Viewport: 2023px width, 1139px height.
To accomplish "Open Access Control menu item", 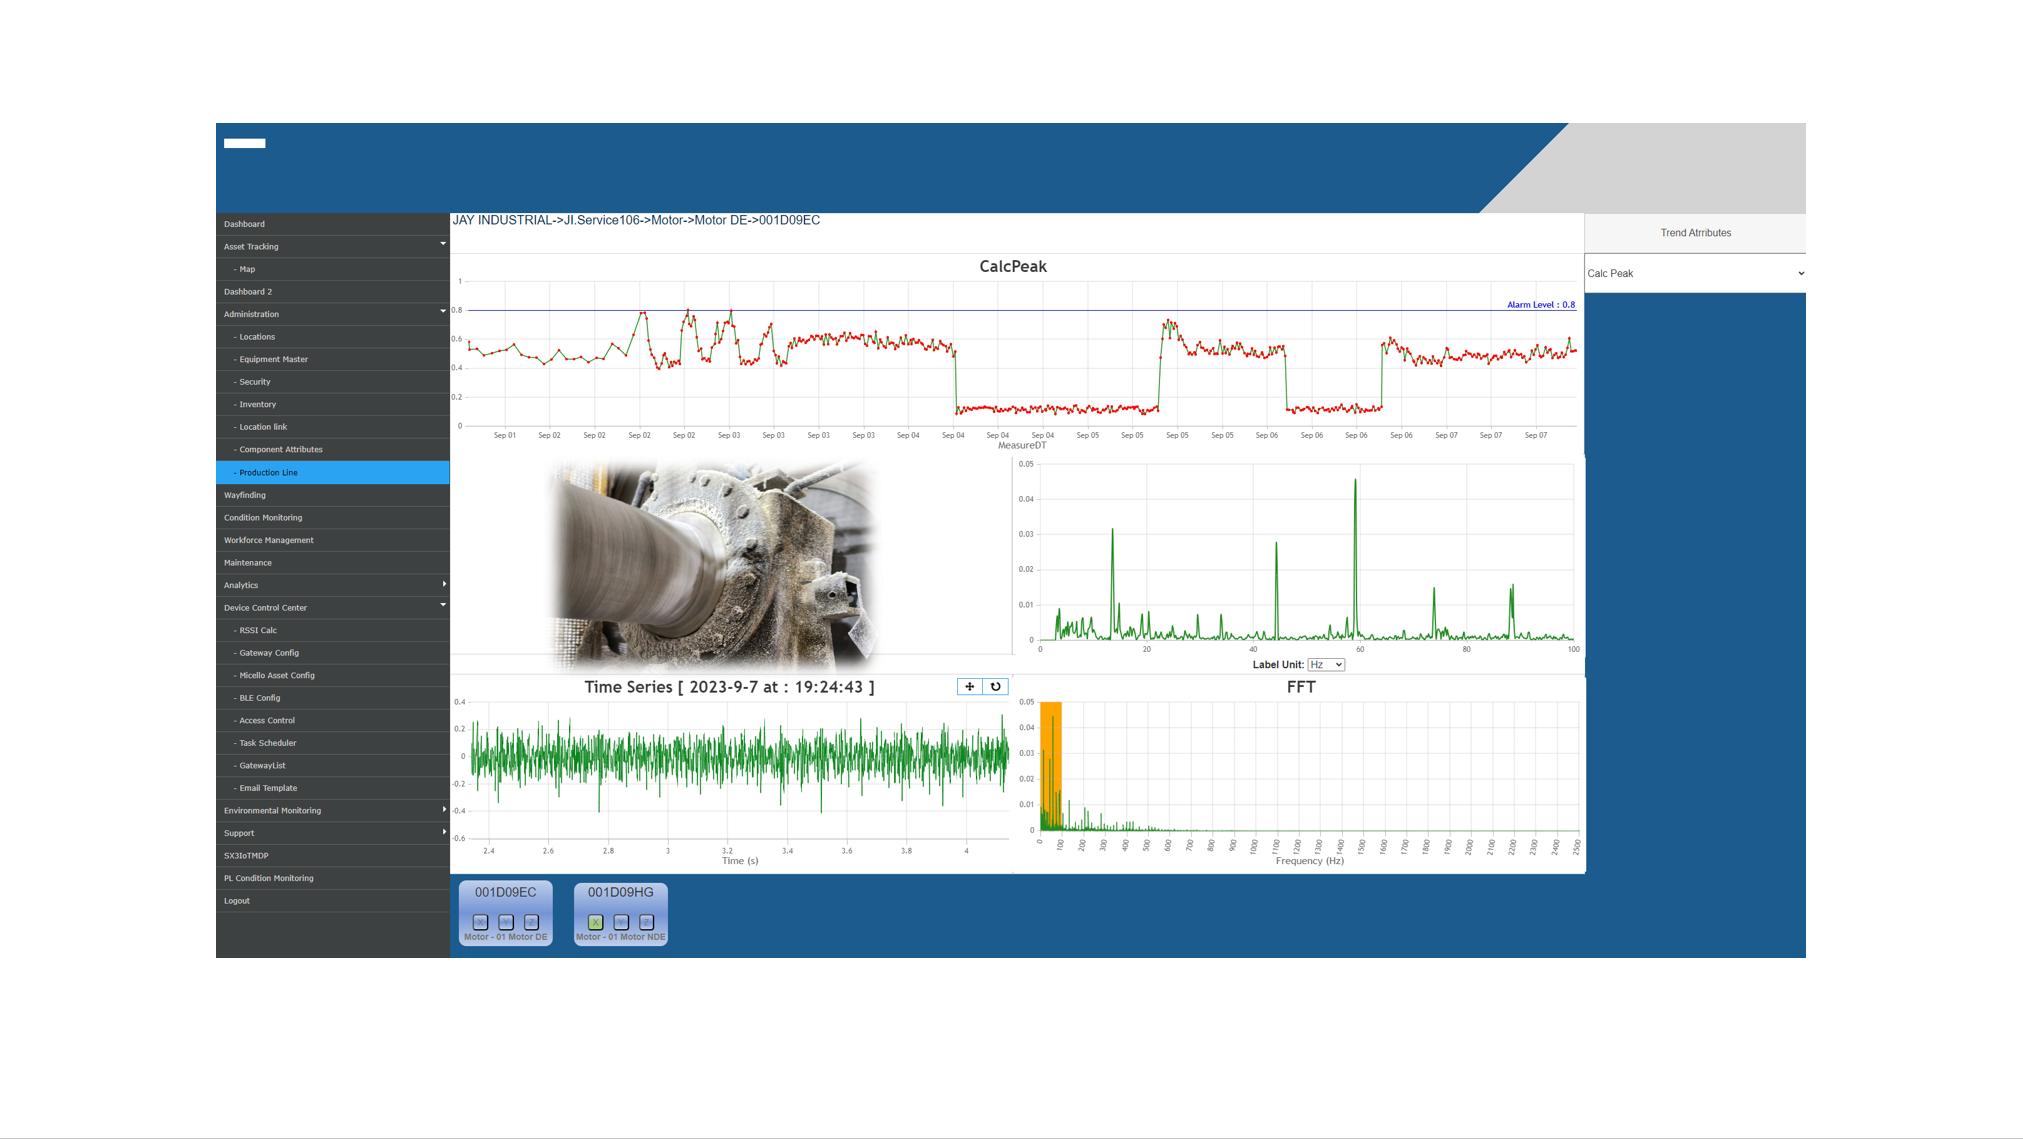I will (x=333, y=721).
